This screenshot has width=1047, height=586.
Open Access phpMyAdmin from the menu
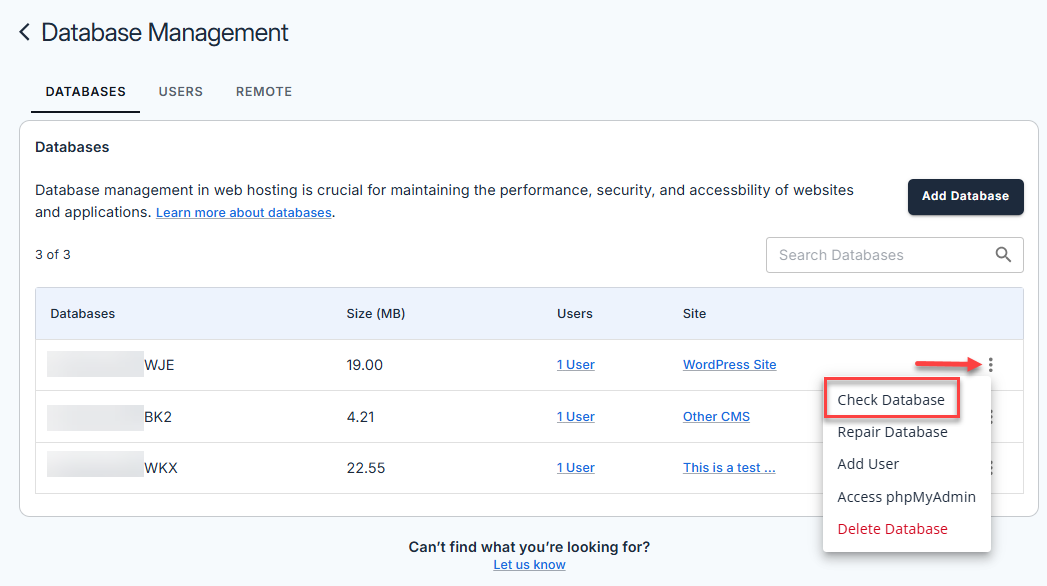pos(905,496)
